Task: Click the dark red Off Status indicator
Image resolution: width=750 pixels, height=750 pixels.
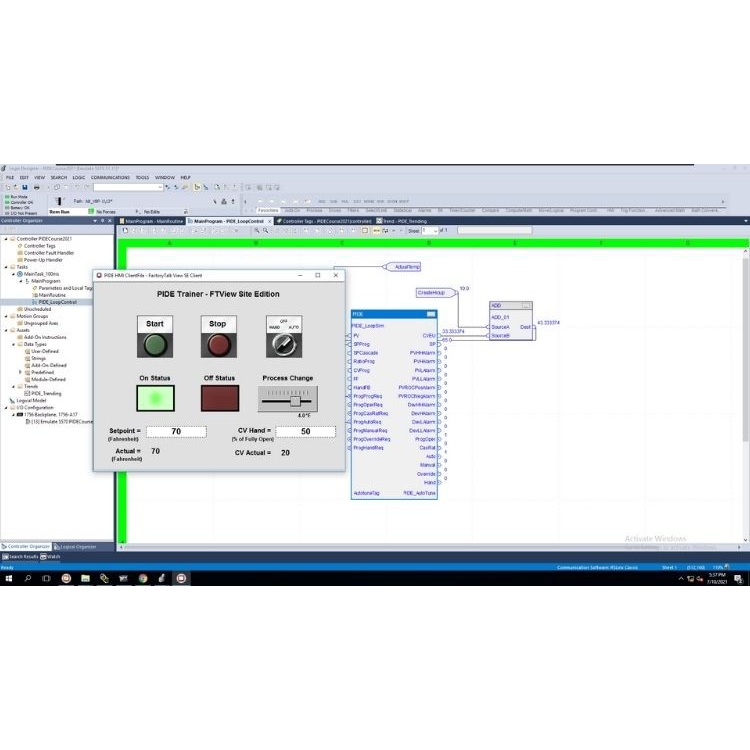Action: point(220,398)
